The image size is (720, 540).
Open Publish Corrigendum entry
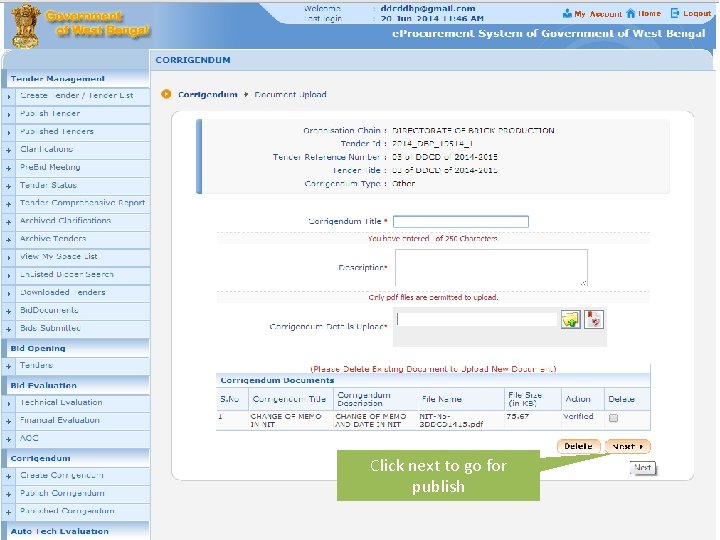pos(62,493)
